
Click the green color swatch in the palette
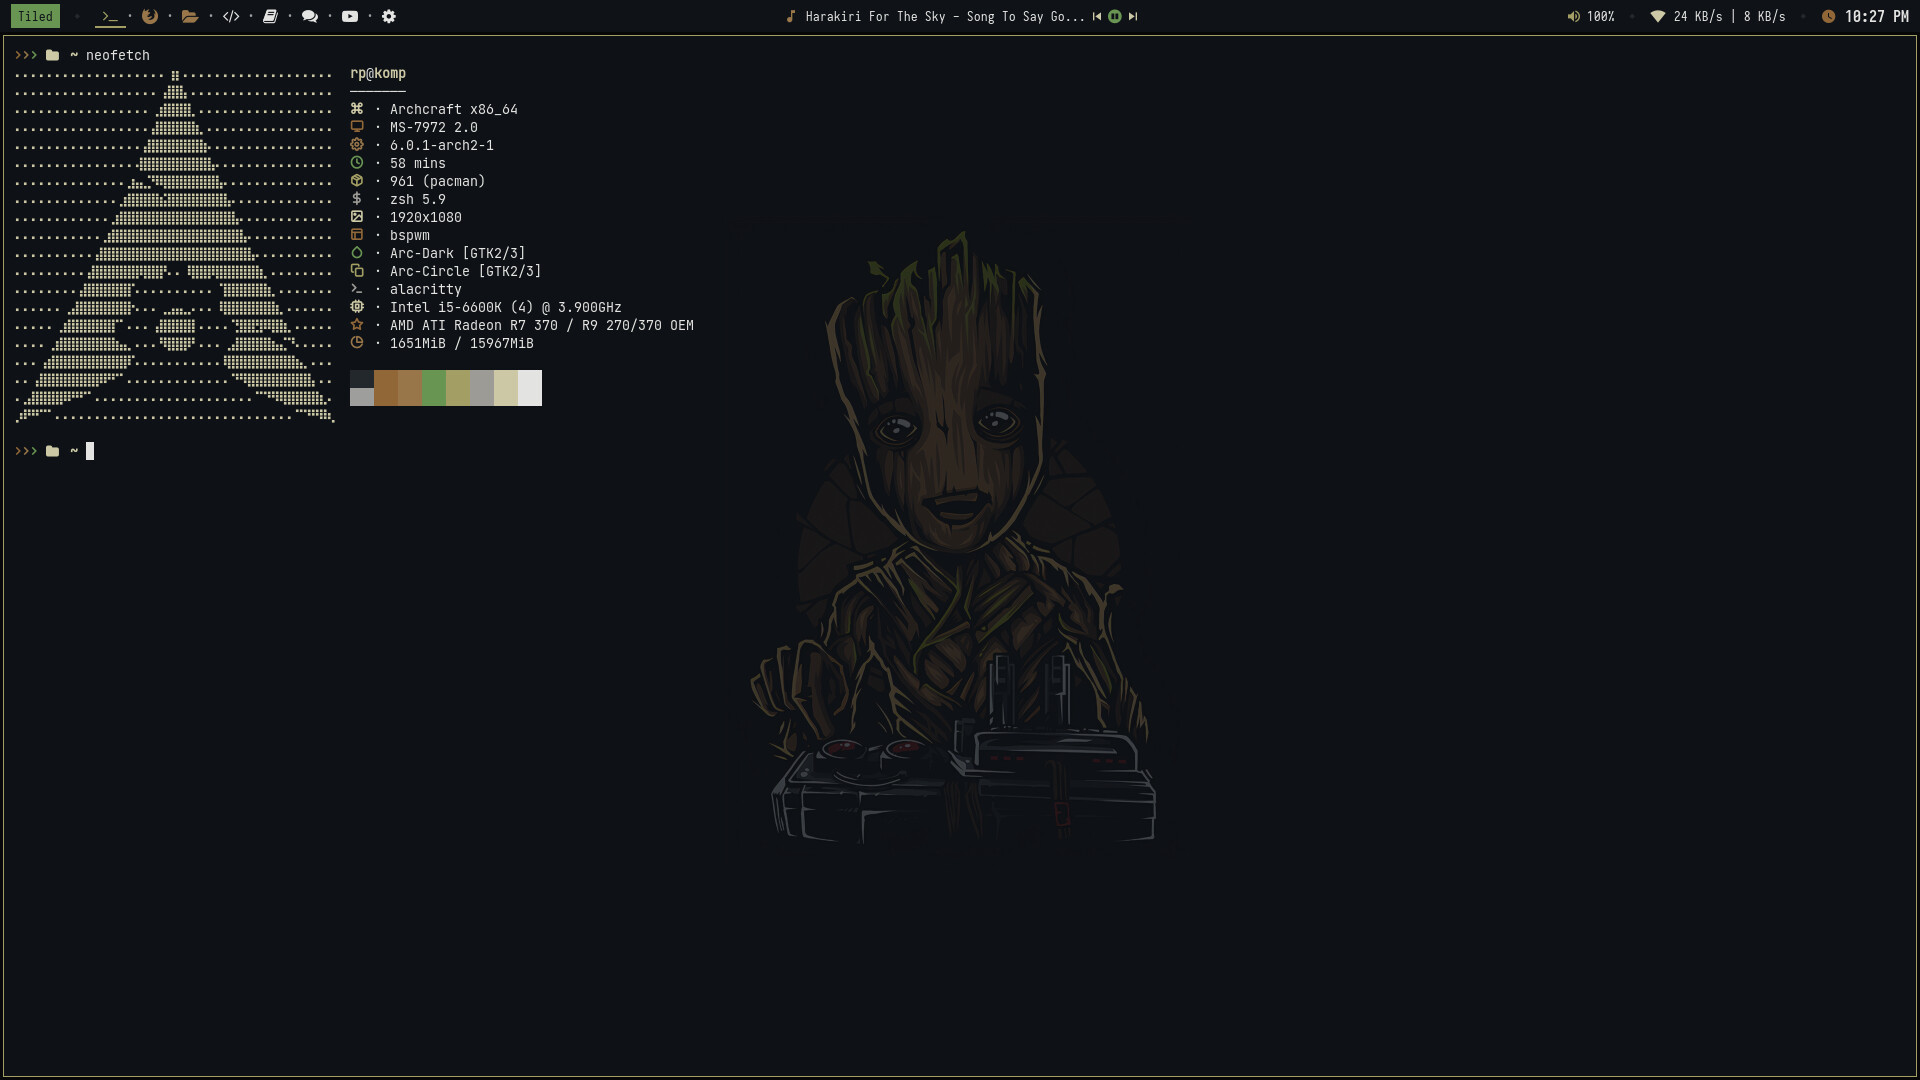tap(434, 388)
